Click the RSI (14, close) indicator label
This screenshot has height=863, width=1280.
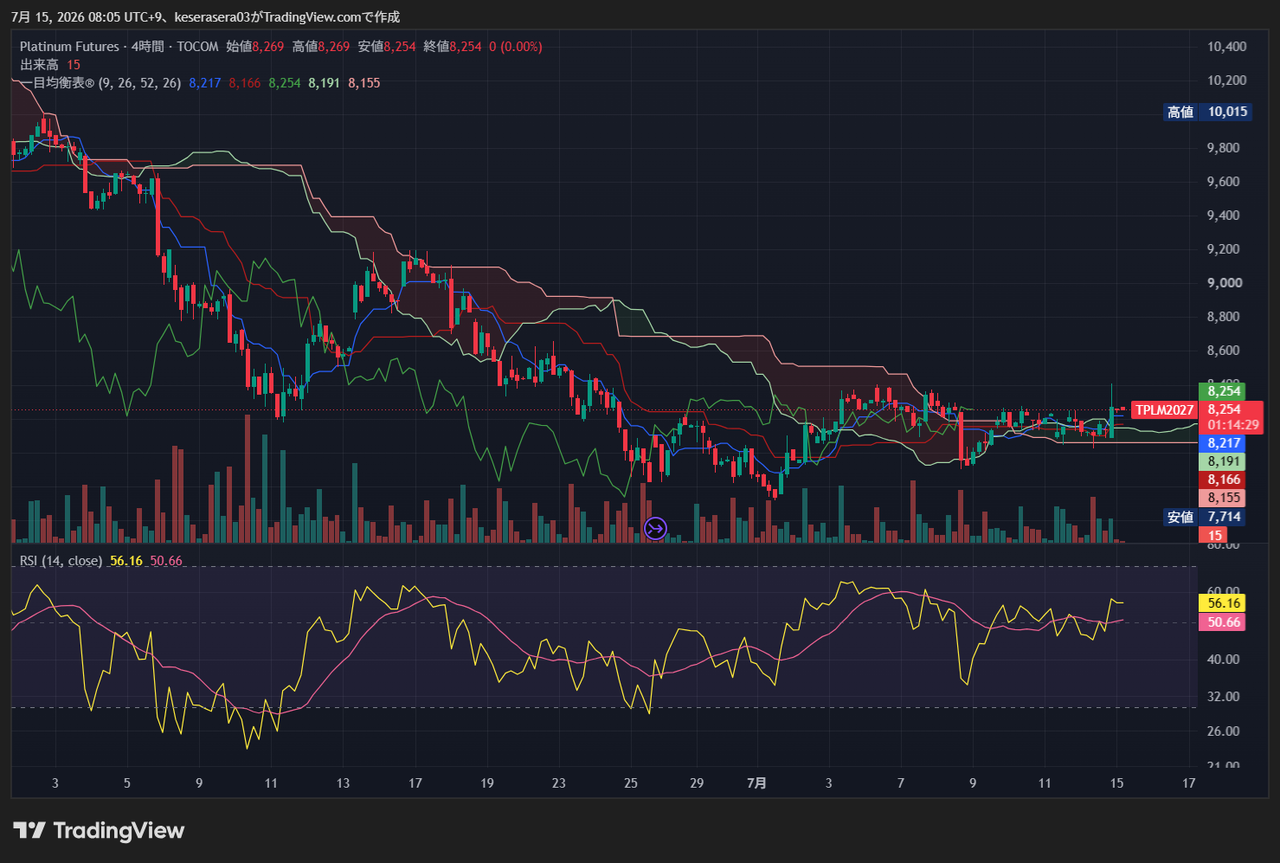[61, 561]
